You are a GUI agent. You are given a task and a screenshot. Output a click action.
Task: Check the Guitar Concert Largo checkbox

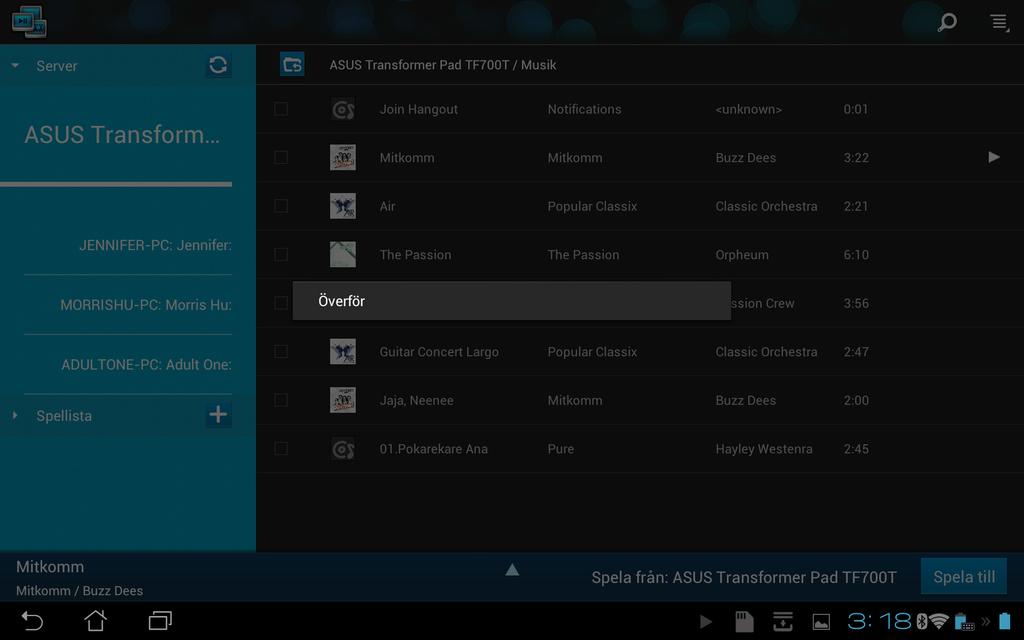pyautogui.click(x=281, y=351)
